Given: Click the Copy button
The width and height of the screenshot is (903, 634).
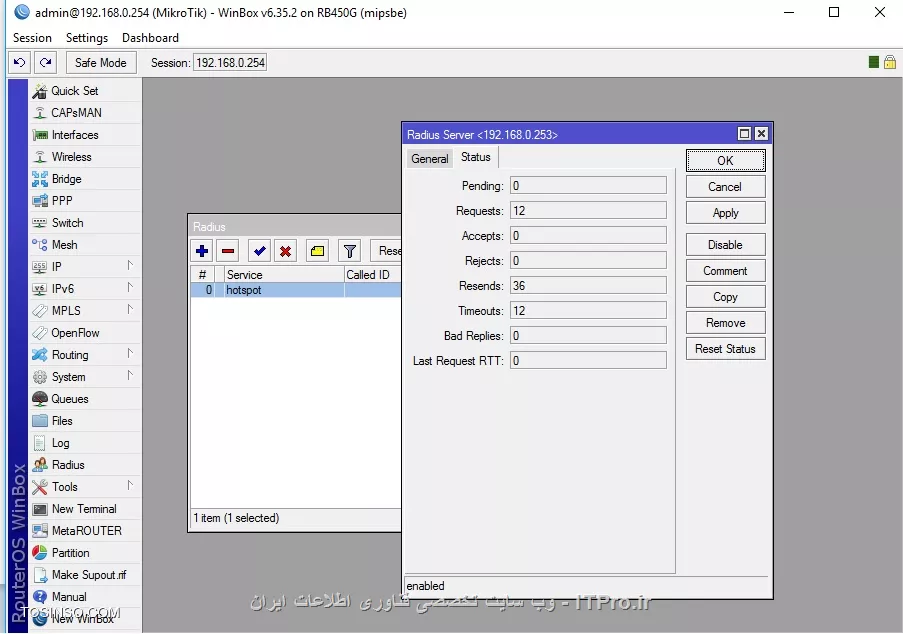Looking at the screenshot, I should coord(726,297).
